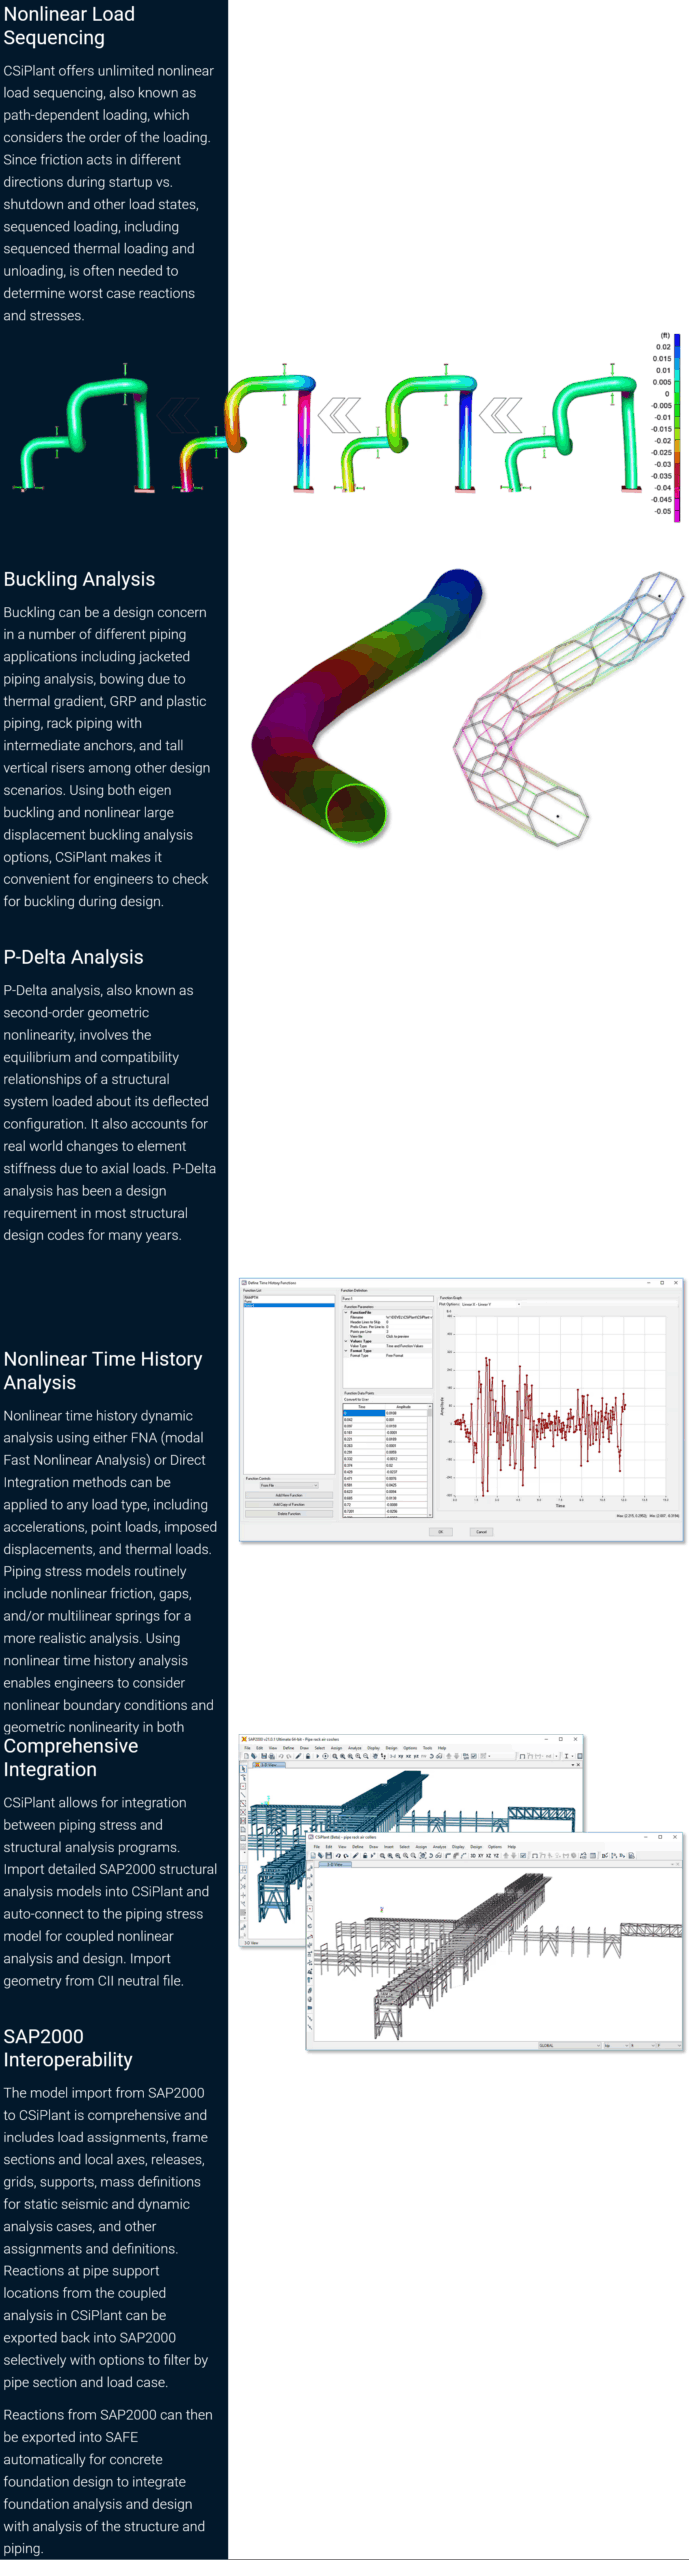The image size is (689, 2560).
Task: Click OK in the Time History Functions dialog
Action: [x=440, y=1531]
